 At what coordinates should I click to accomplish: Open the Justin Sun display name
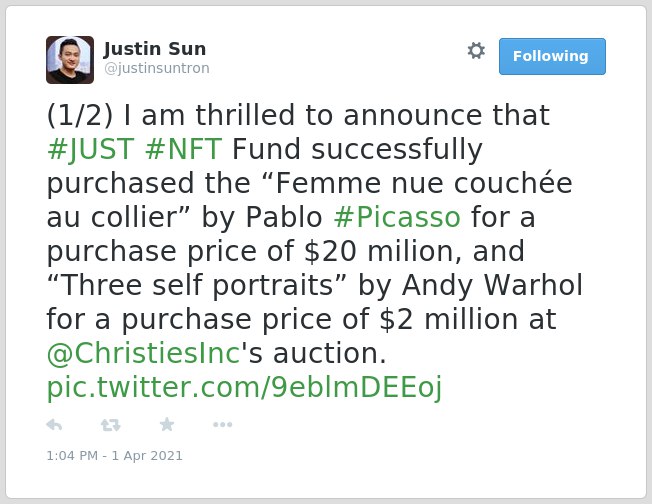pyautogui.click(x=155, y=49)
